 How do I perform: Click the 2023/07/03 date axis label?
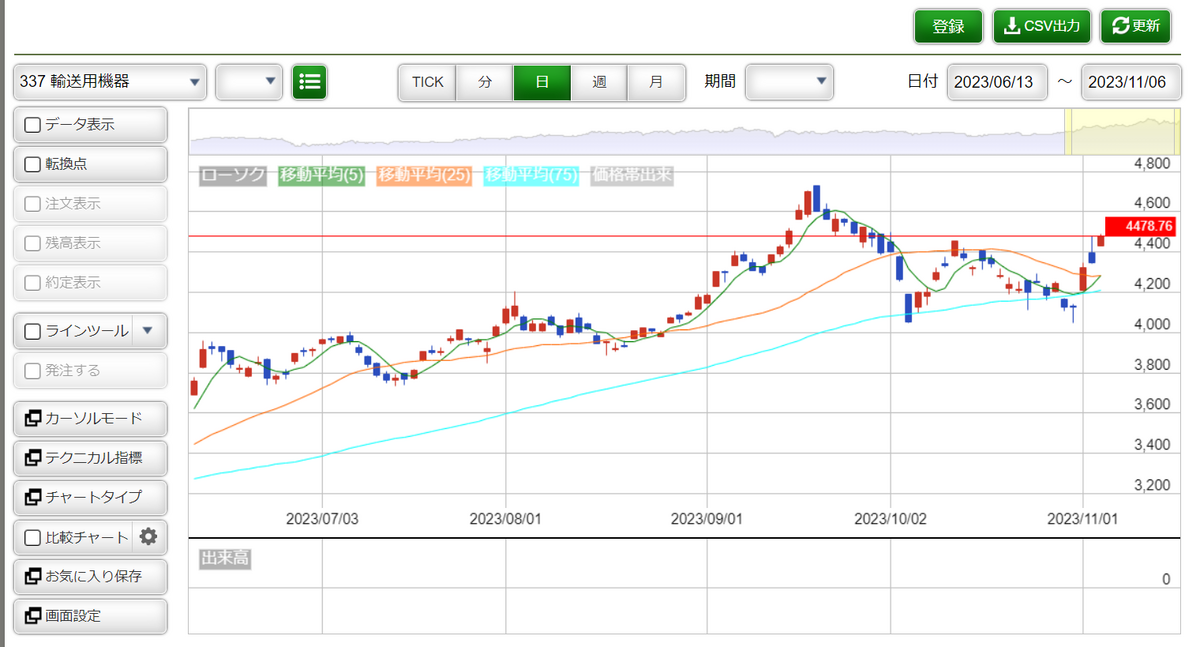point(322,519)
